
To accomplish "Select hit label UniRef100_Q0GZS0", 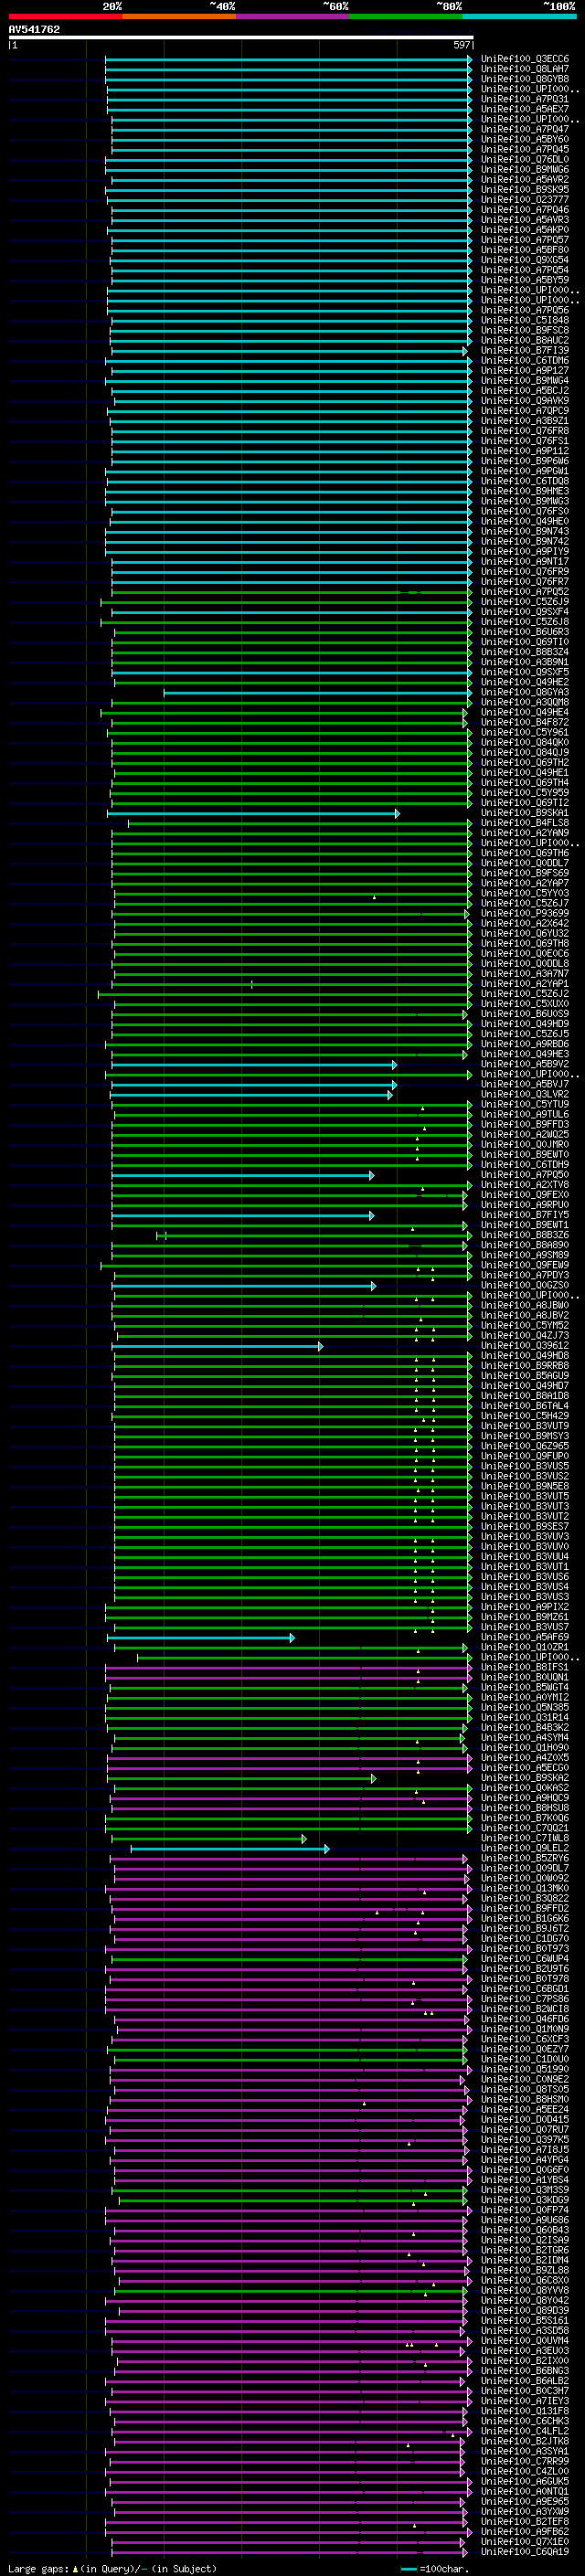I will (524, 1285).
